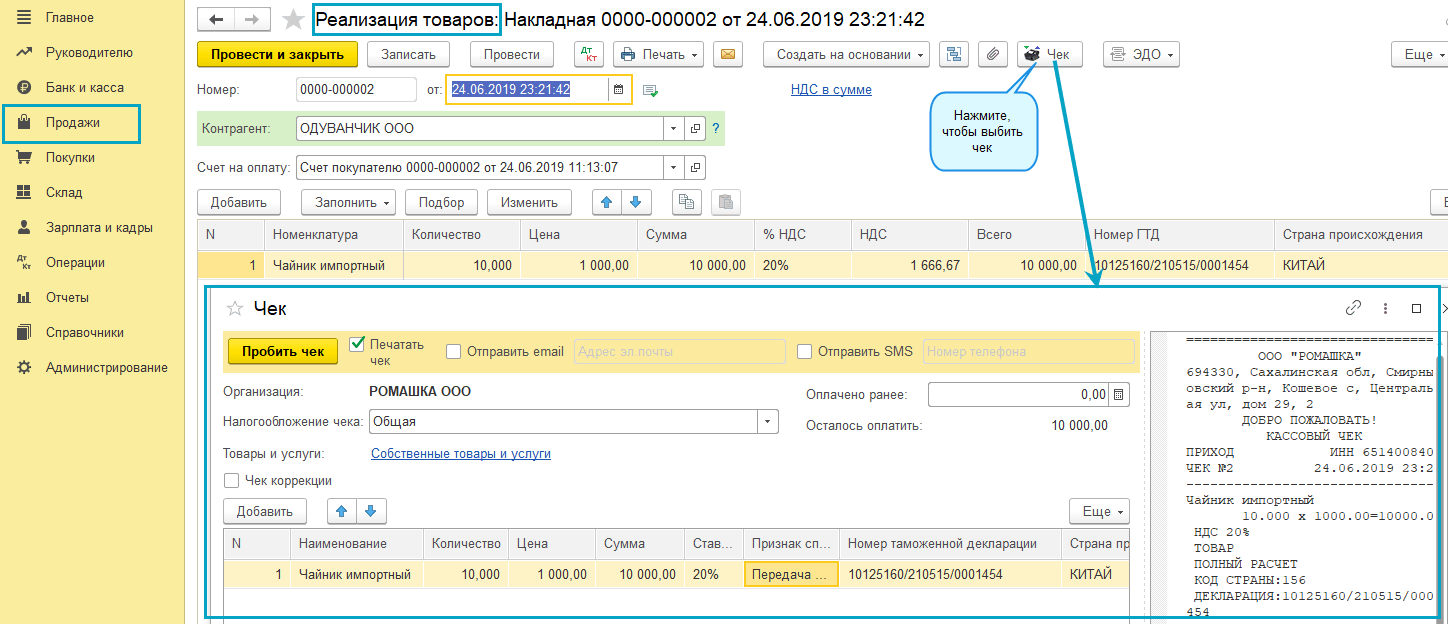Viewport: 1448px width, 624px height.
Task: Open Продажи section in sidebar
Action: [x=72, y=122]
